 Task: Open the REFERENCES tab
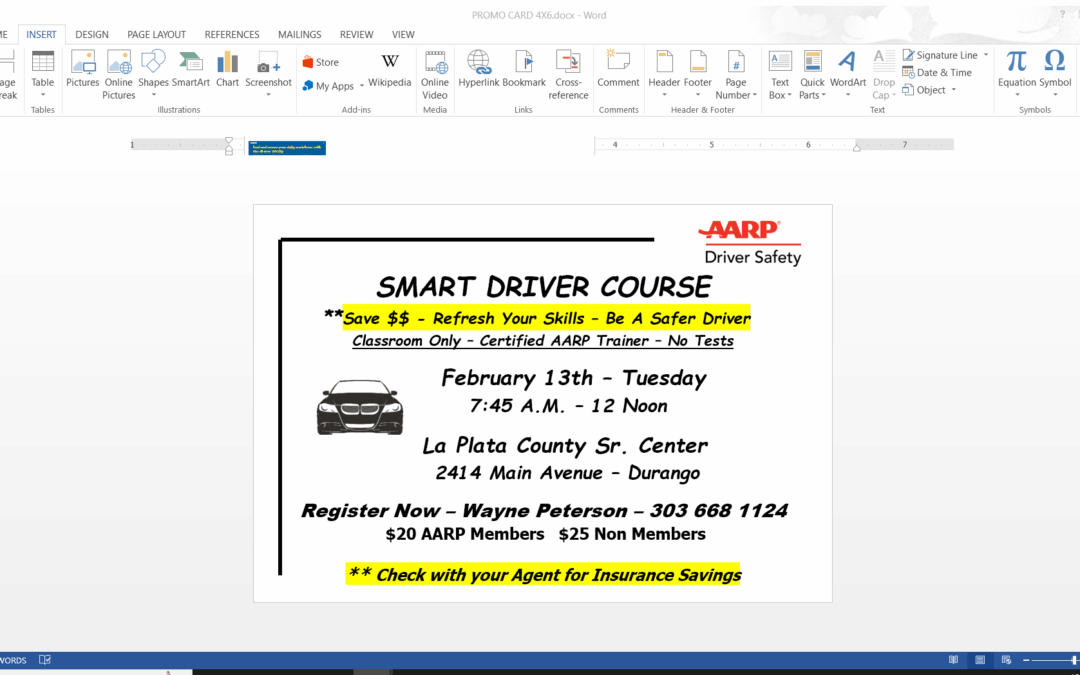click(x=232, y=34)
